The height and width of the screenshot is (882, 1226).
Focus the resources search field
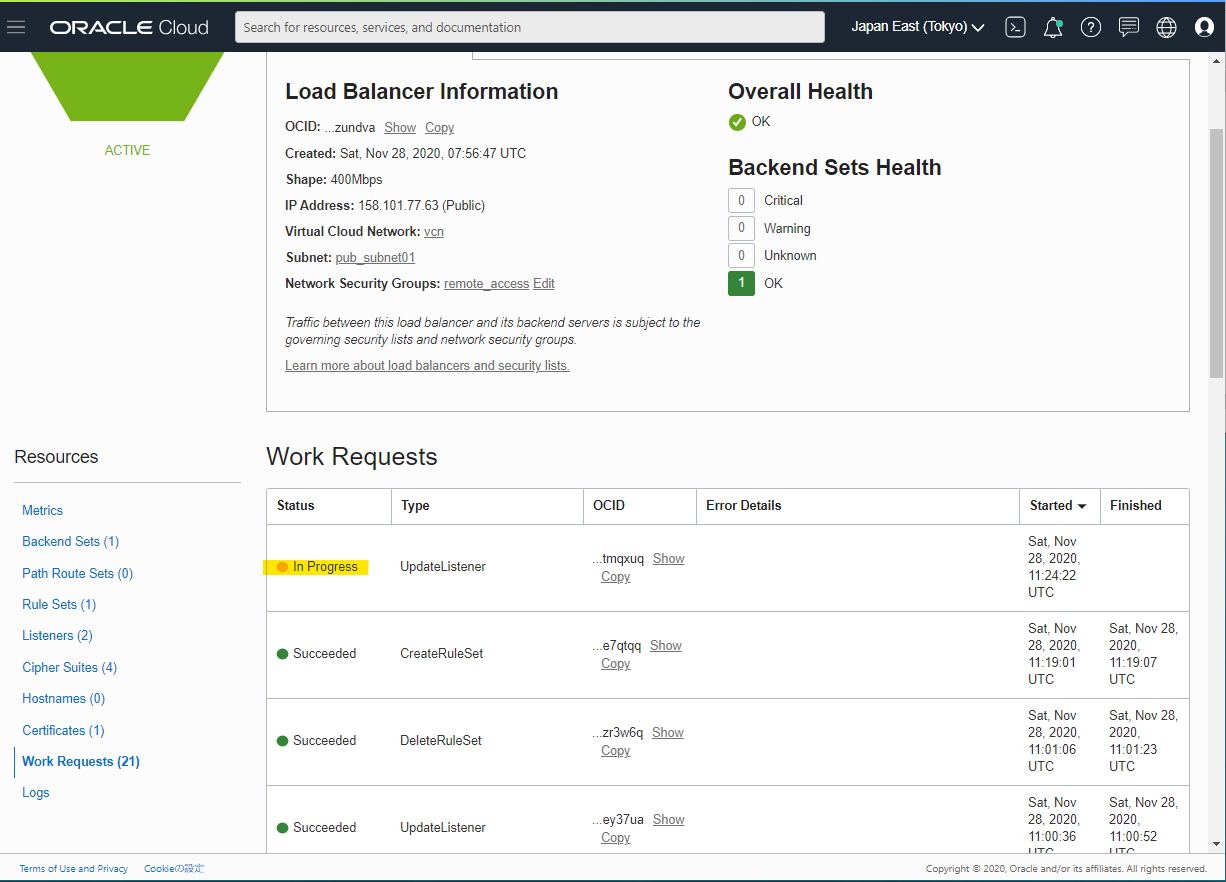click(530, 27)
